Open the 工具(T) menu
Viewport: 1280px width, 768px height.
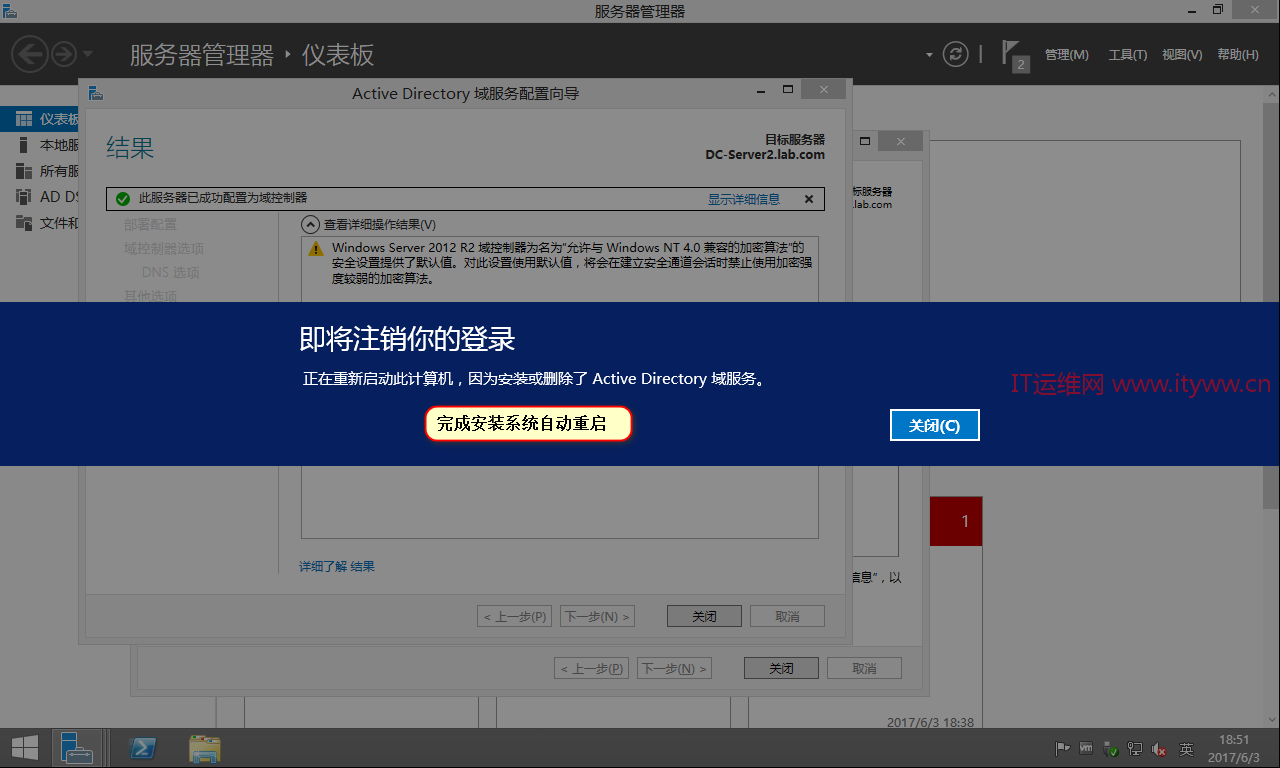(x=1127, y=55)
